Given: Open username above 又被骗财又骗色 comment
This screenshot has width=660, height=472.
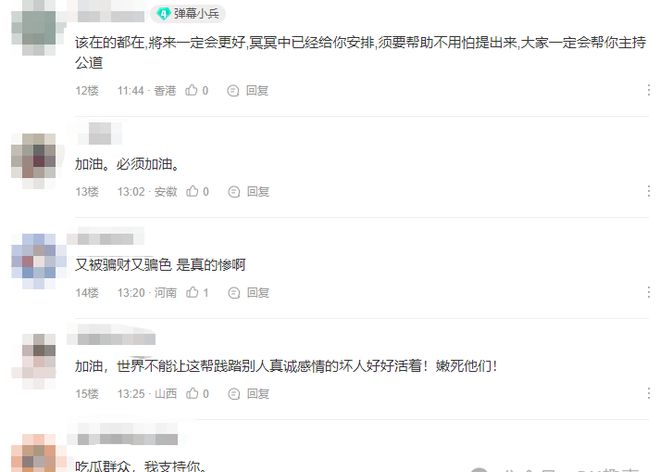Looking at the screenshot, I should (105, 238).
